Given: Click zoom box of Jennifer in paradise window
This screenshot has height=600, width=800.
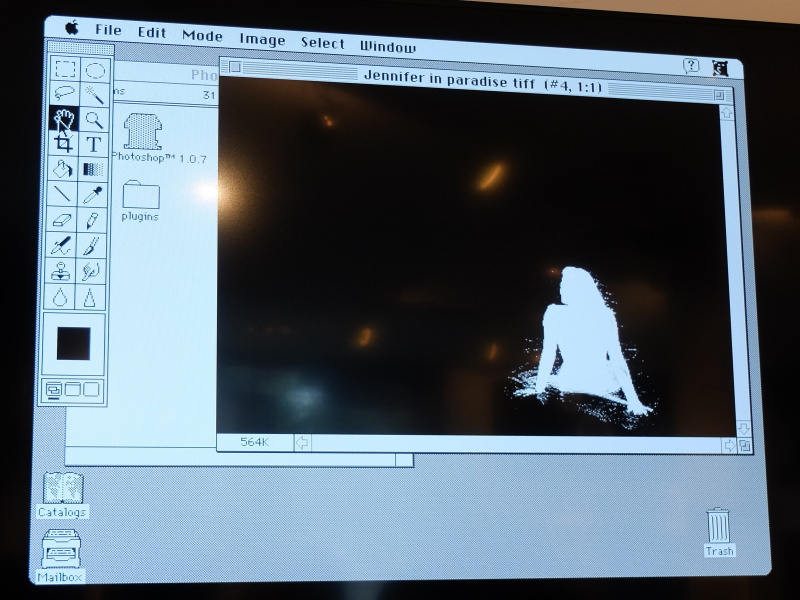Looking at the screenshot, I should coord(719,95).
